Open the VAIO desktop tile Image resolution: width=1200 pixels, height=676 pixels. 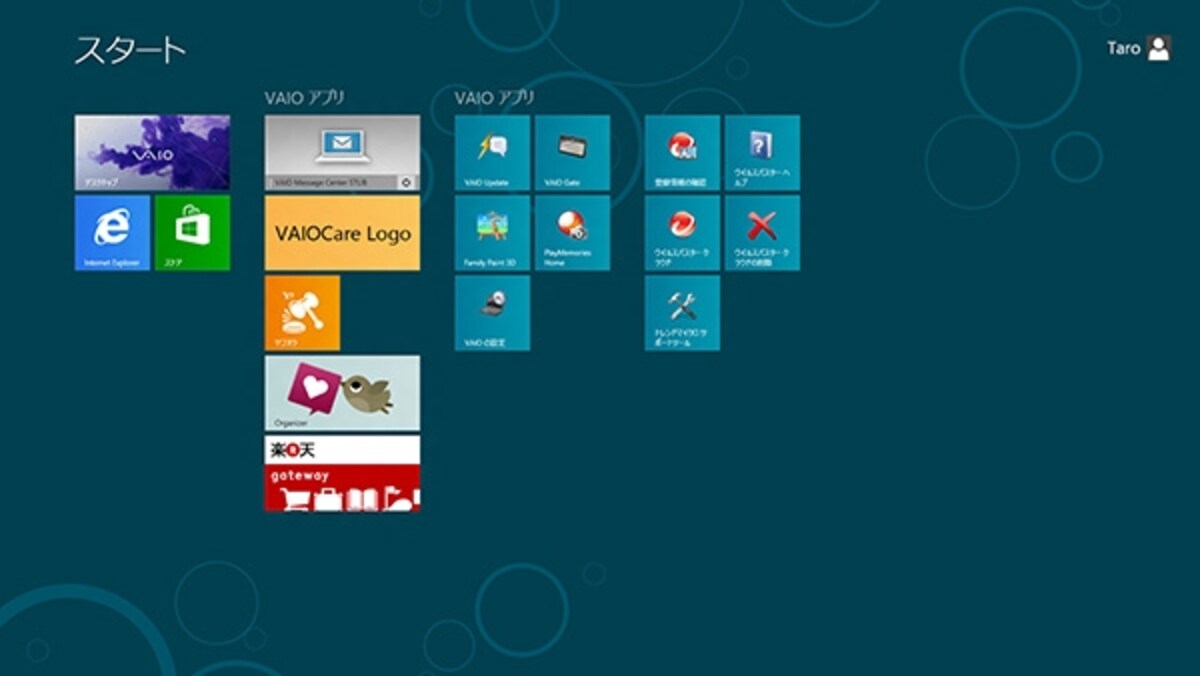(x=152, y=153)
